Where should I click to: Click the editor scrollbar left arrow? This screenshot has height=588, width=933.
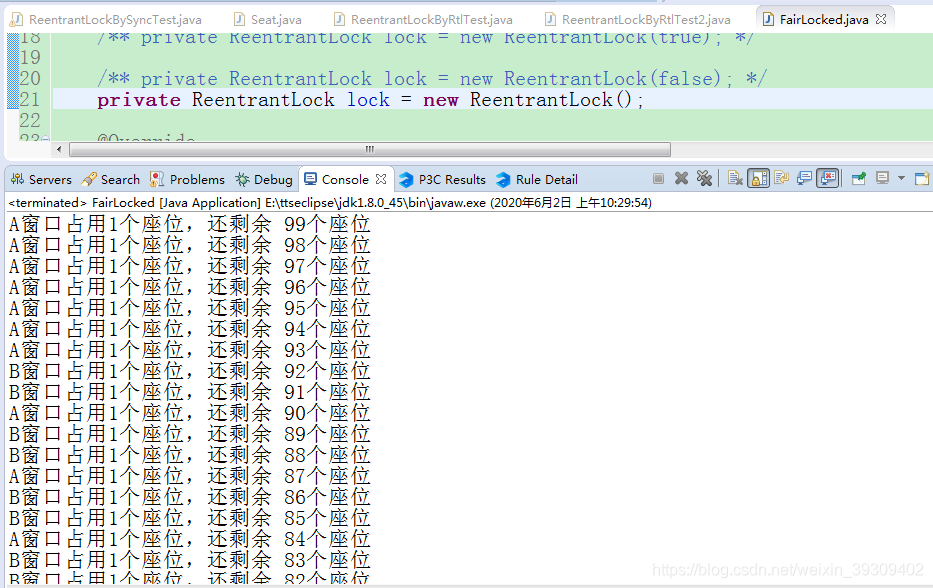click(58, 149)
